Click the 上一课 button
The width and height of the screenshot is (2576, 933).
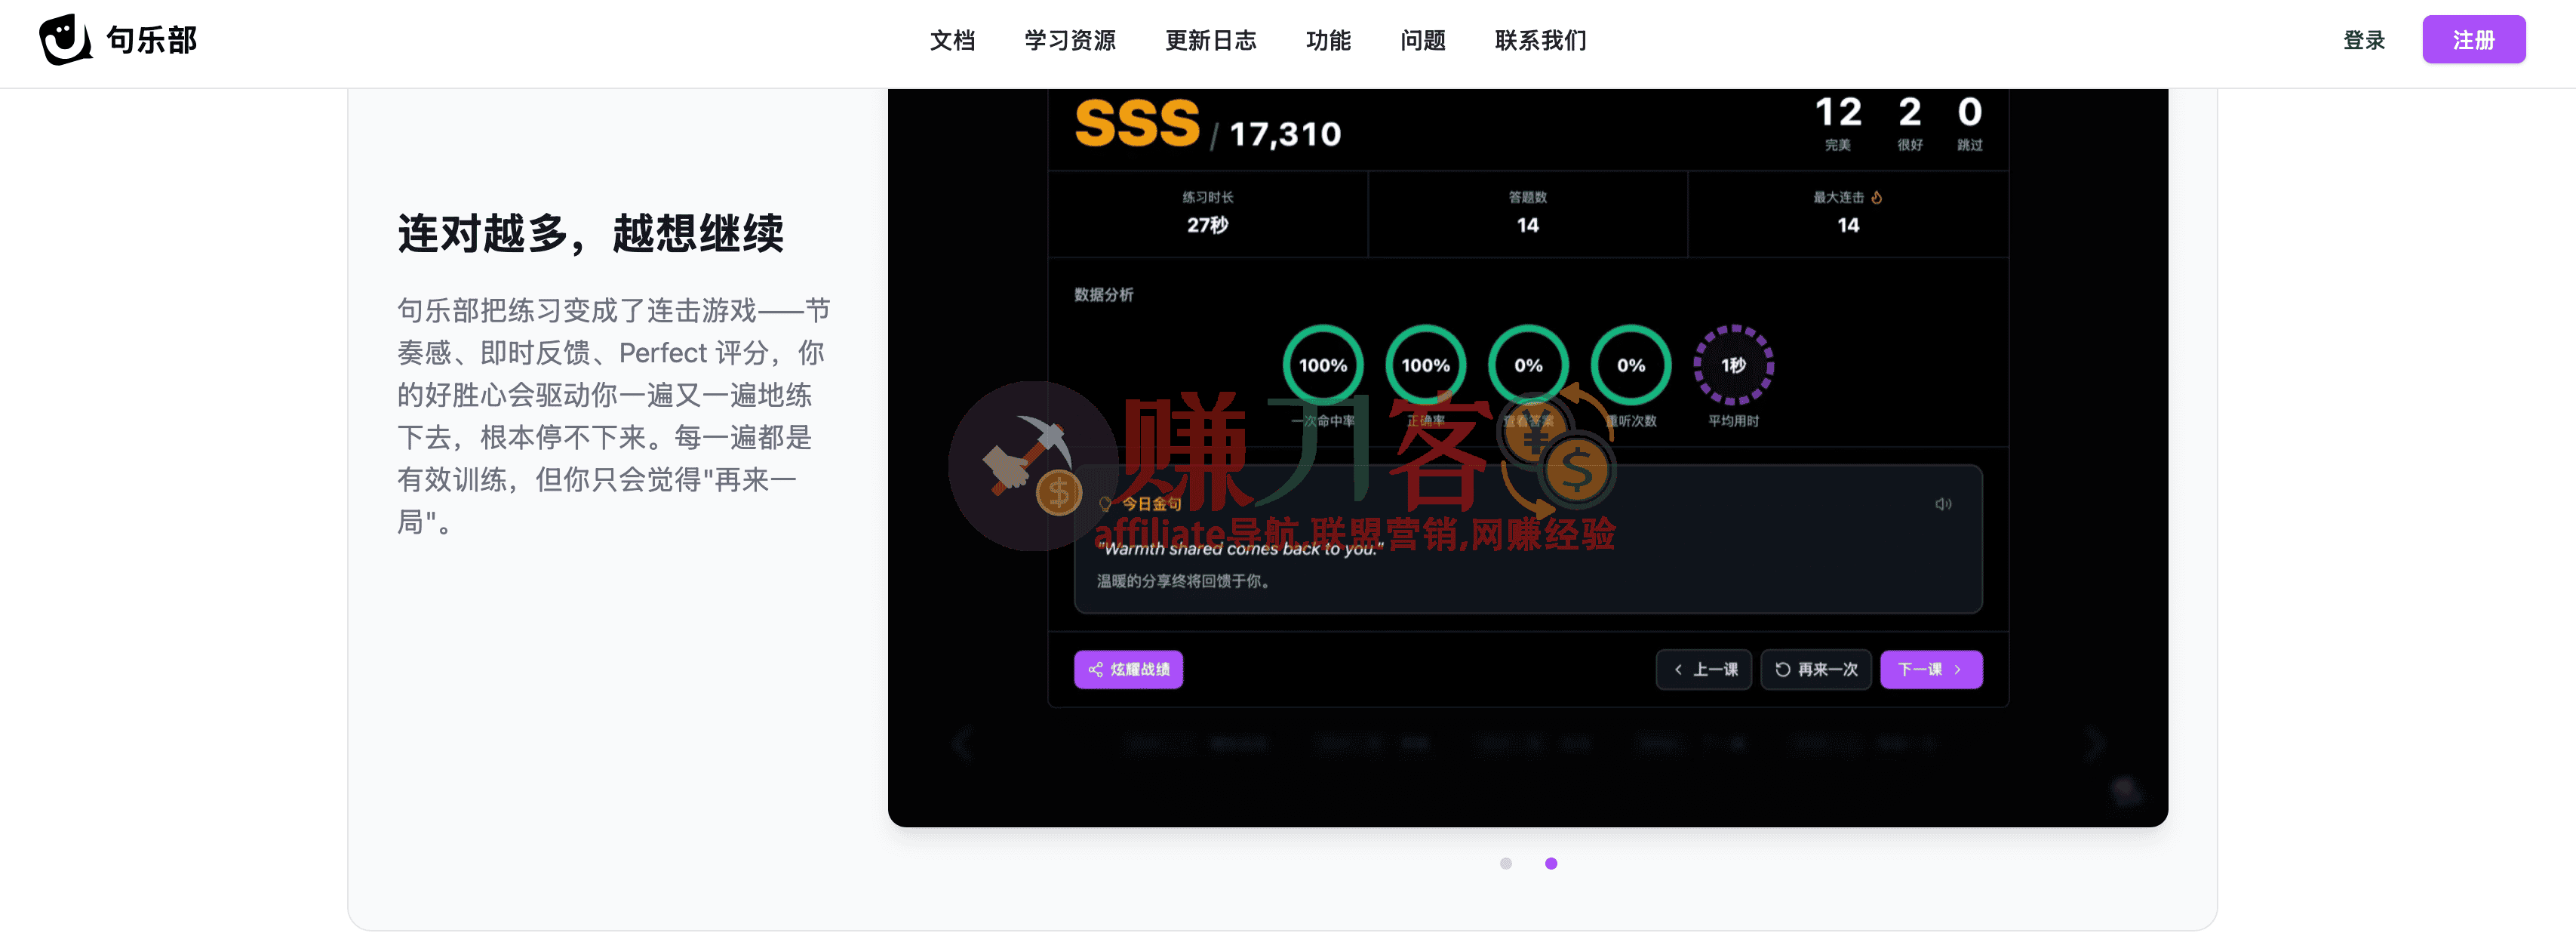pos(1704,669)
